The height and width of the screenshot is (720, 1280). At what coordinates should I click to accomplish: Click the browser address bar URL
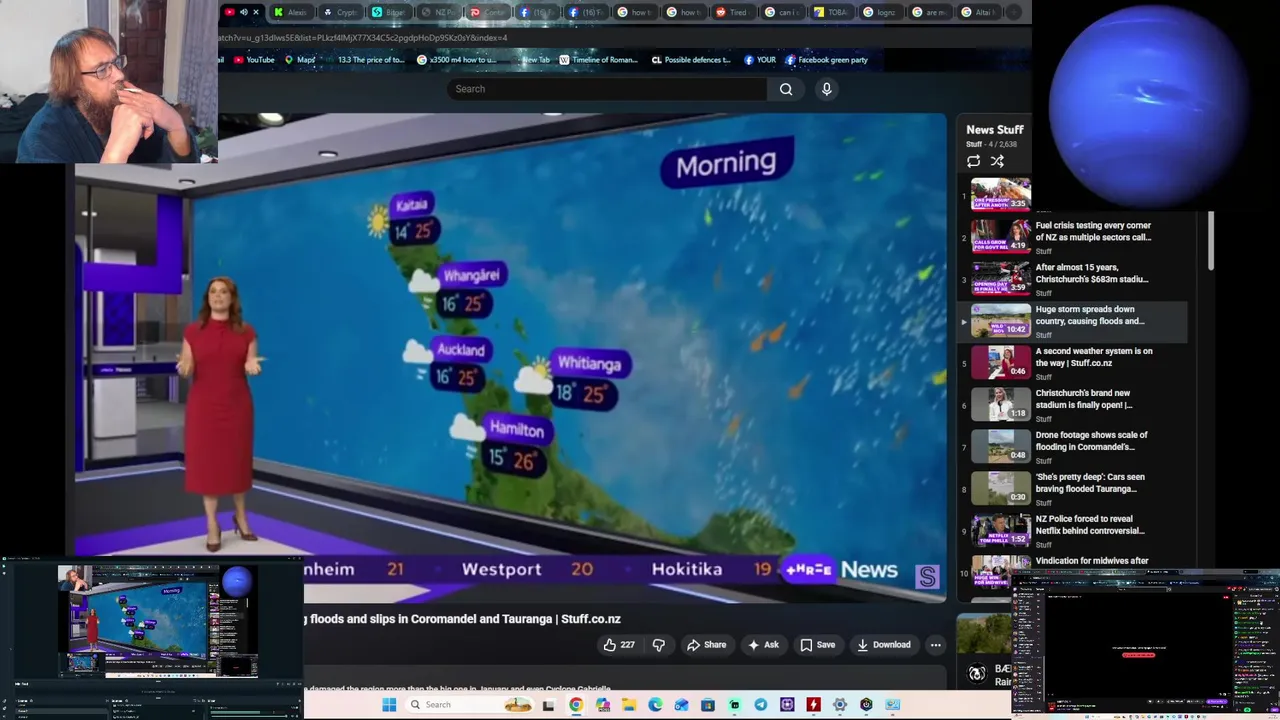[x=362, y=38]
